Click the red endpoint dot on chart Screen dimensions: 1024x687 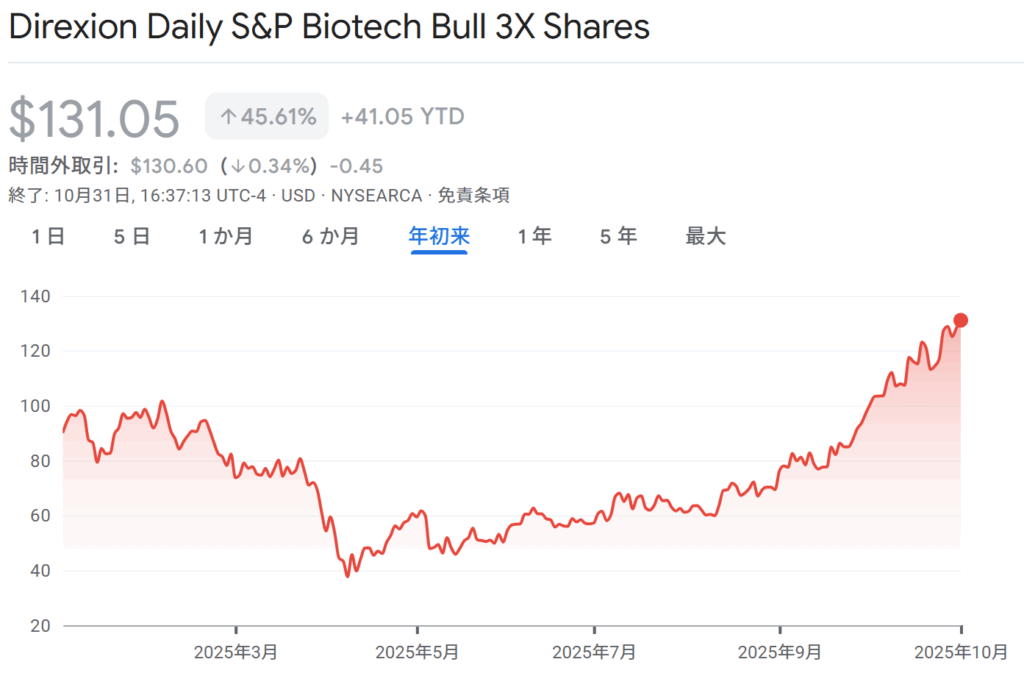(x=961, y=320)
